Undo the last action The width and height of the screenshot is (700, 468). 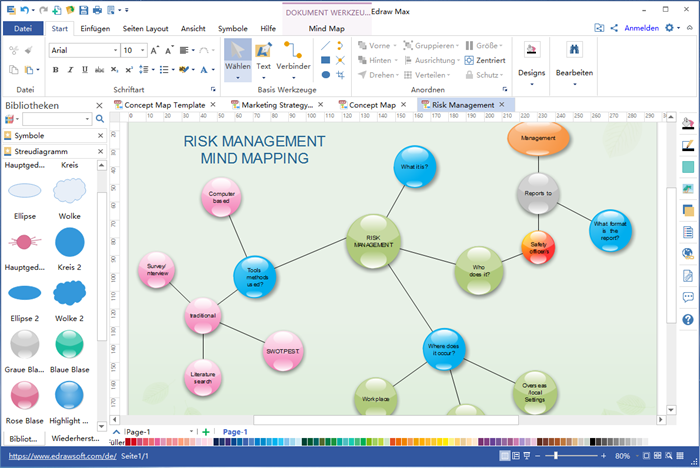click(x=25, y=10)
